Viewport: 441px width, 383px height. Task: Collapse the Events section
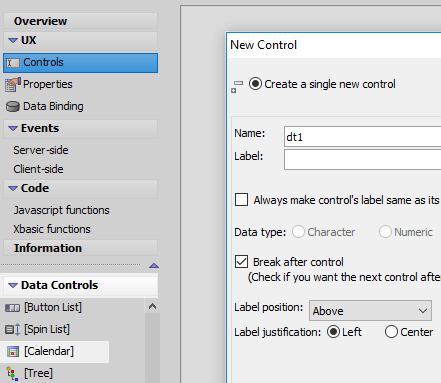13,129
